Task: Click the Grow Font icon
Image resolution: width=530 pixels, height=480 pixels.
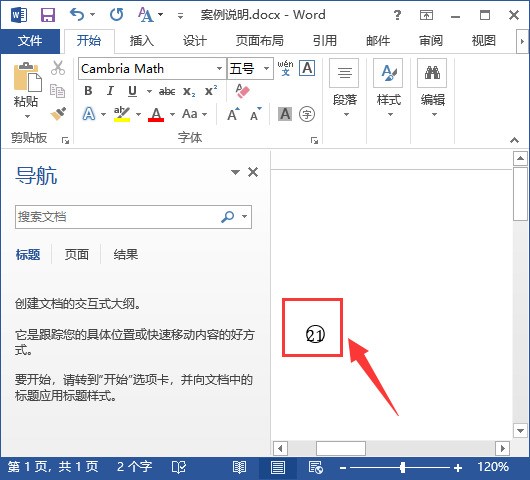Action: (233, 114)
